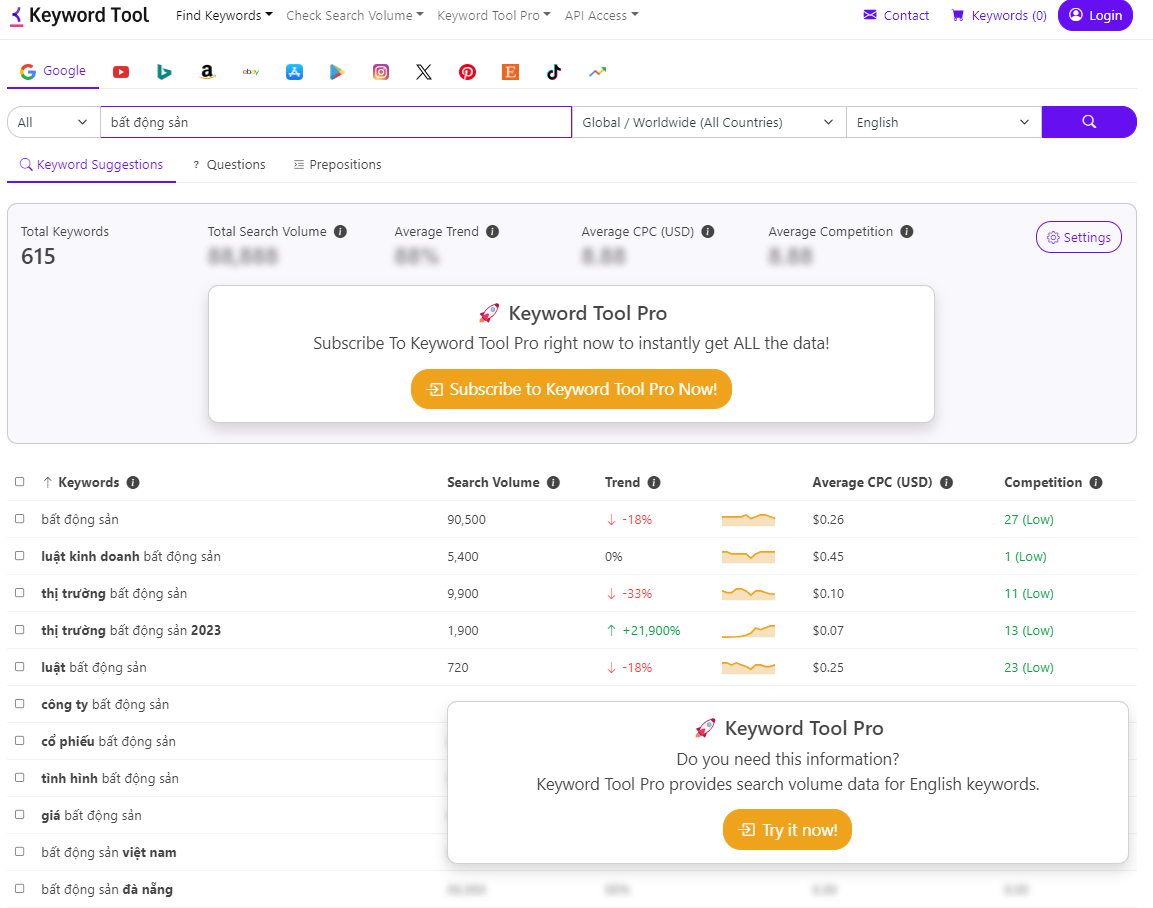Screen dimensions: 1153x908
Task: Click the $0.45 average CPC value
Action: click(828, 557)
